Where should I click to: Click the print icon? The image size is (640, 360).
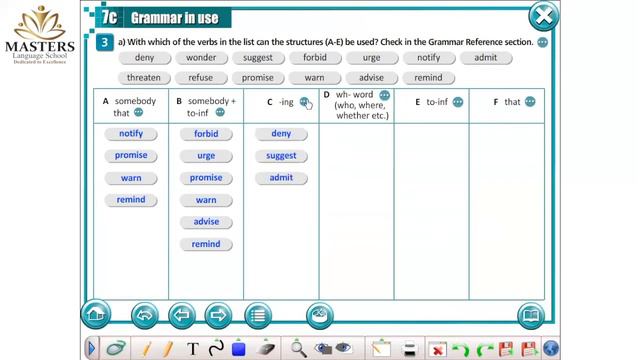click(x=408, y=349)
